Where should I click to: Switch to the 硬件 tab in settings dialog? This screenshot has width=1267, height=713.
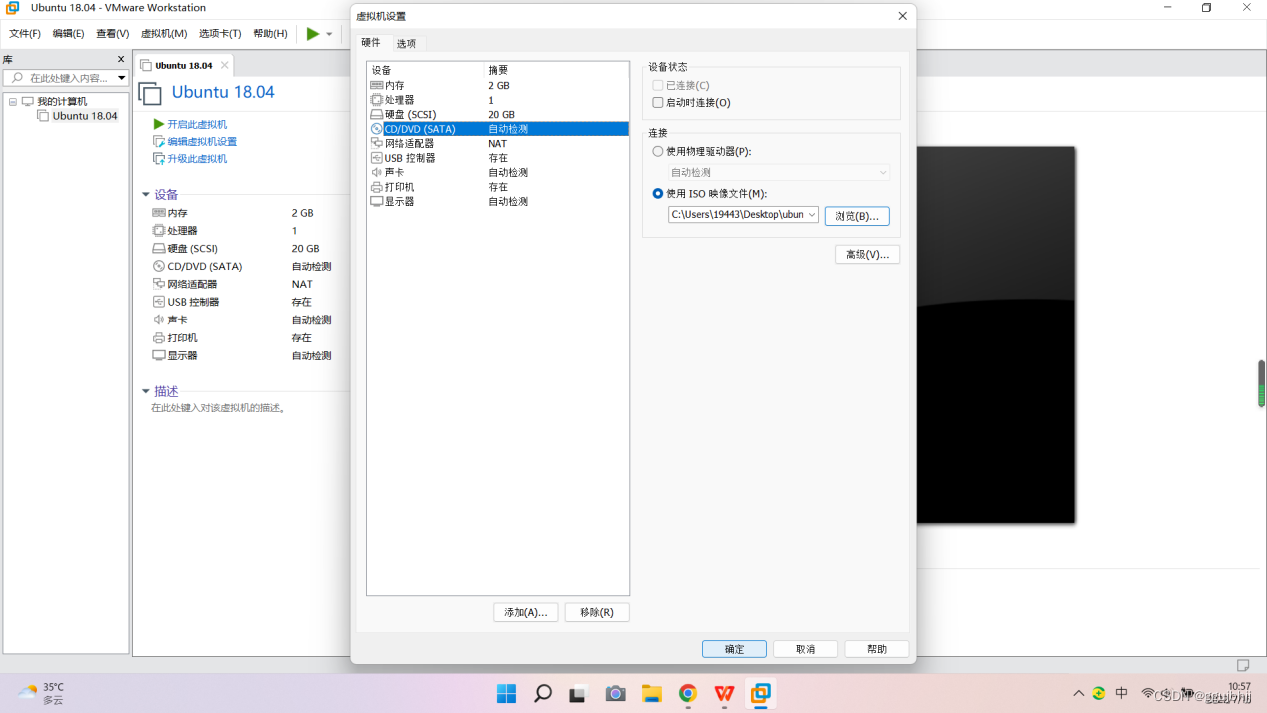click(371, 42)
